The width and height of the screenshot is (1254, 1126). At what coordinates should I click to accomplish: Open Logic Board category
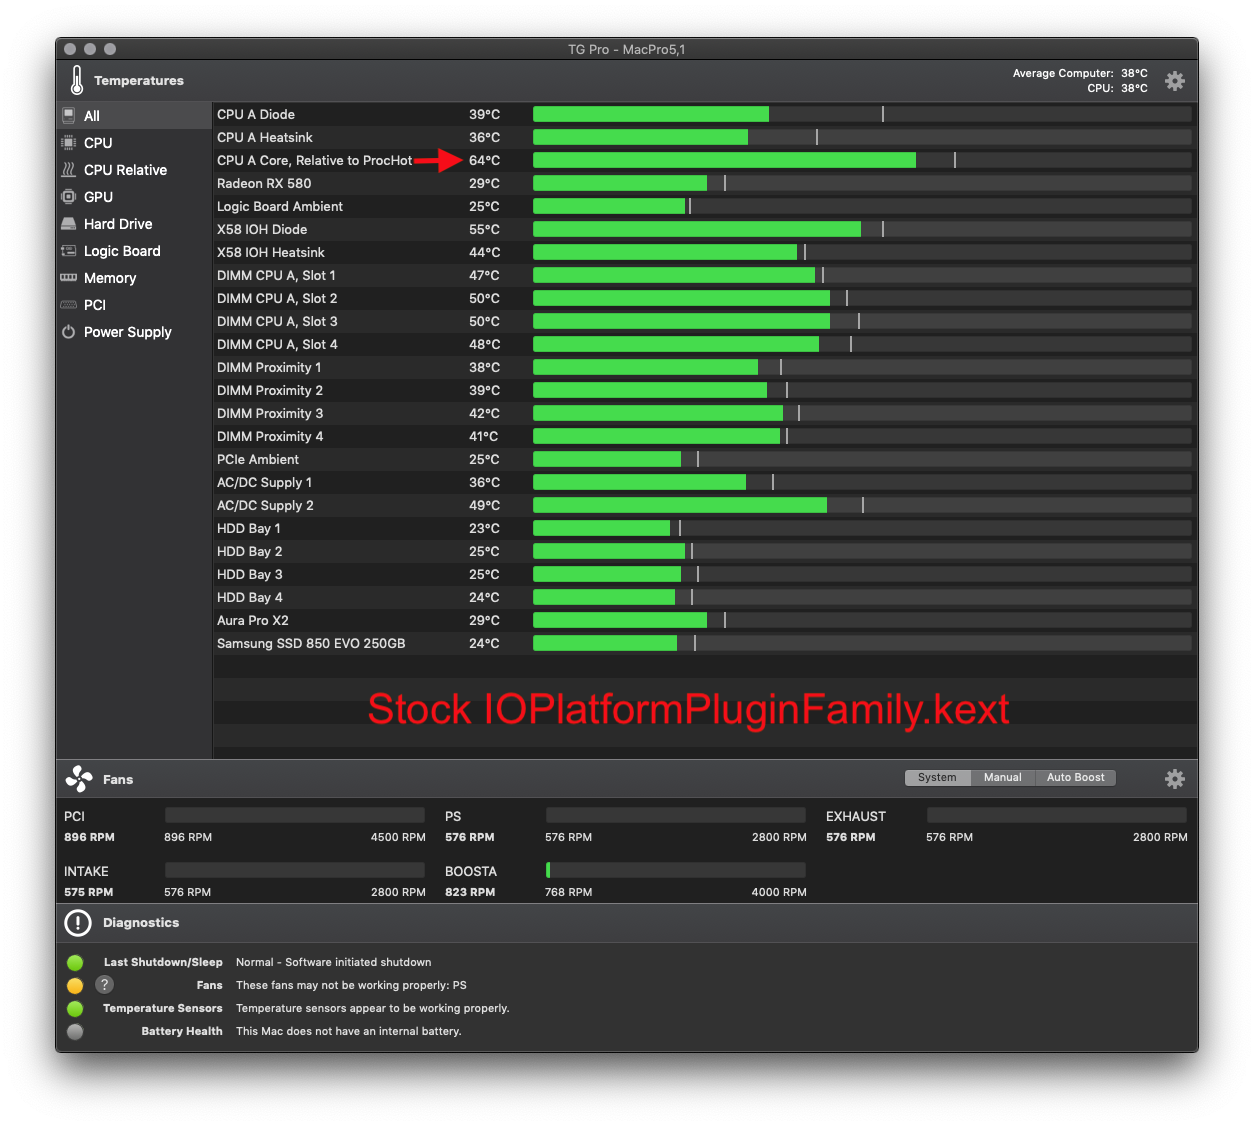(x=133, y=250)
